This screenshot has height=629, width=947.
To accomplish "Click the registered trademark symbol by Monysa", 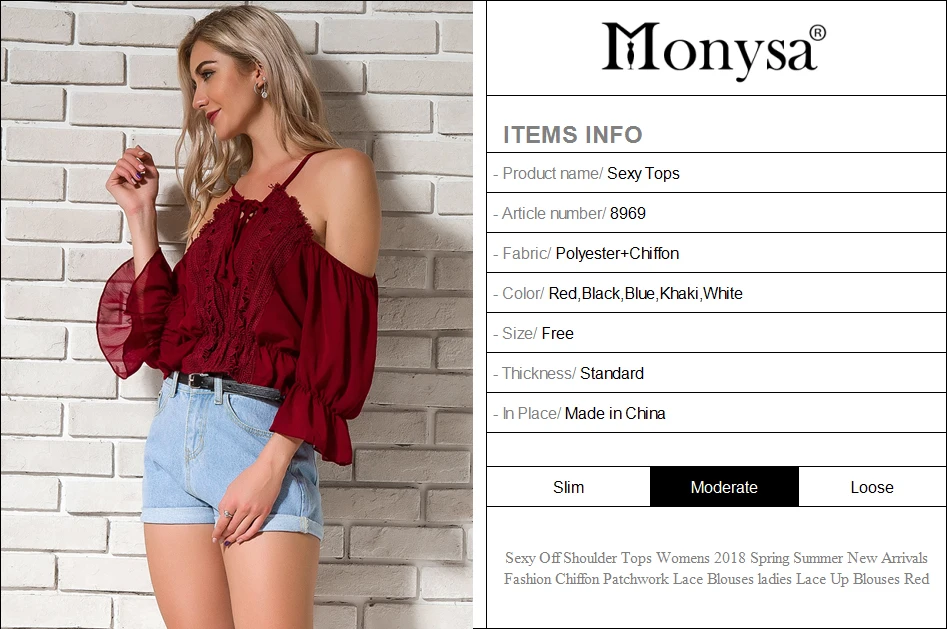I will pos(817,33).
